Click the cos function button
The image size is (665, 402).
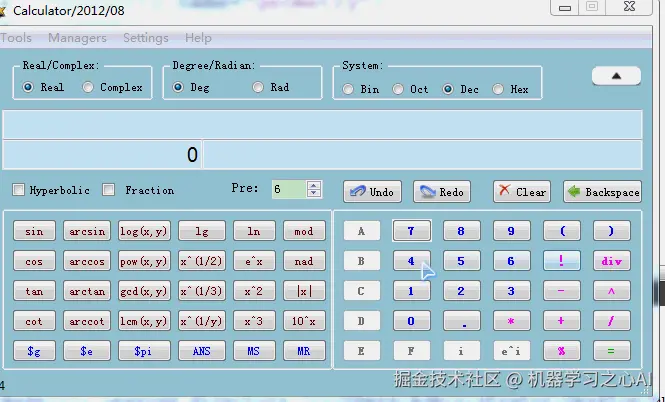pos(34,261)
